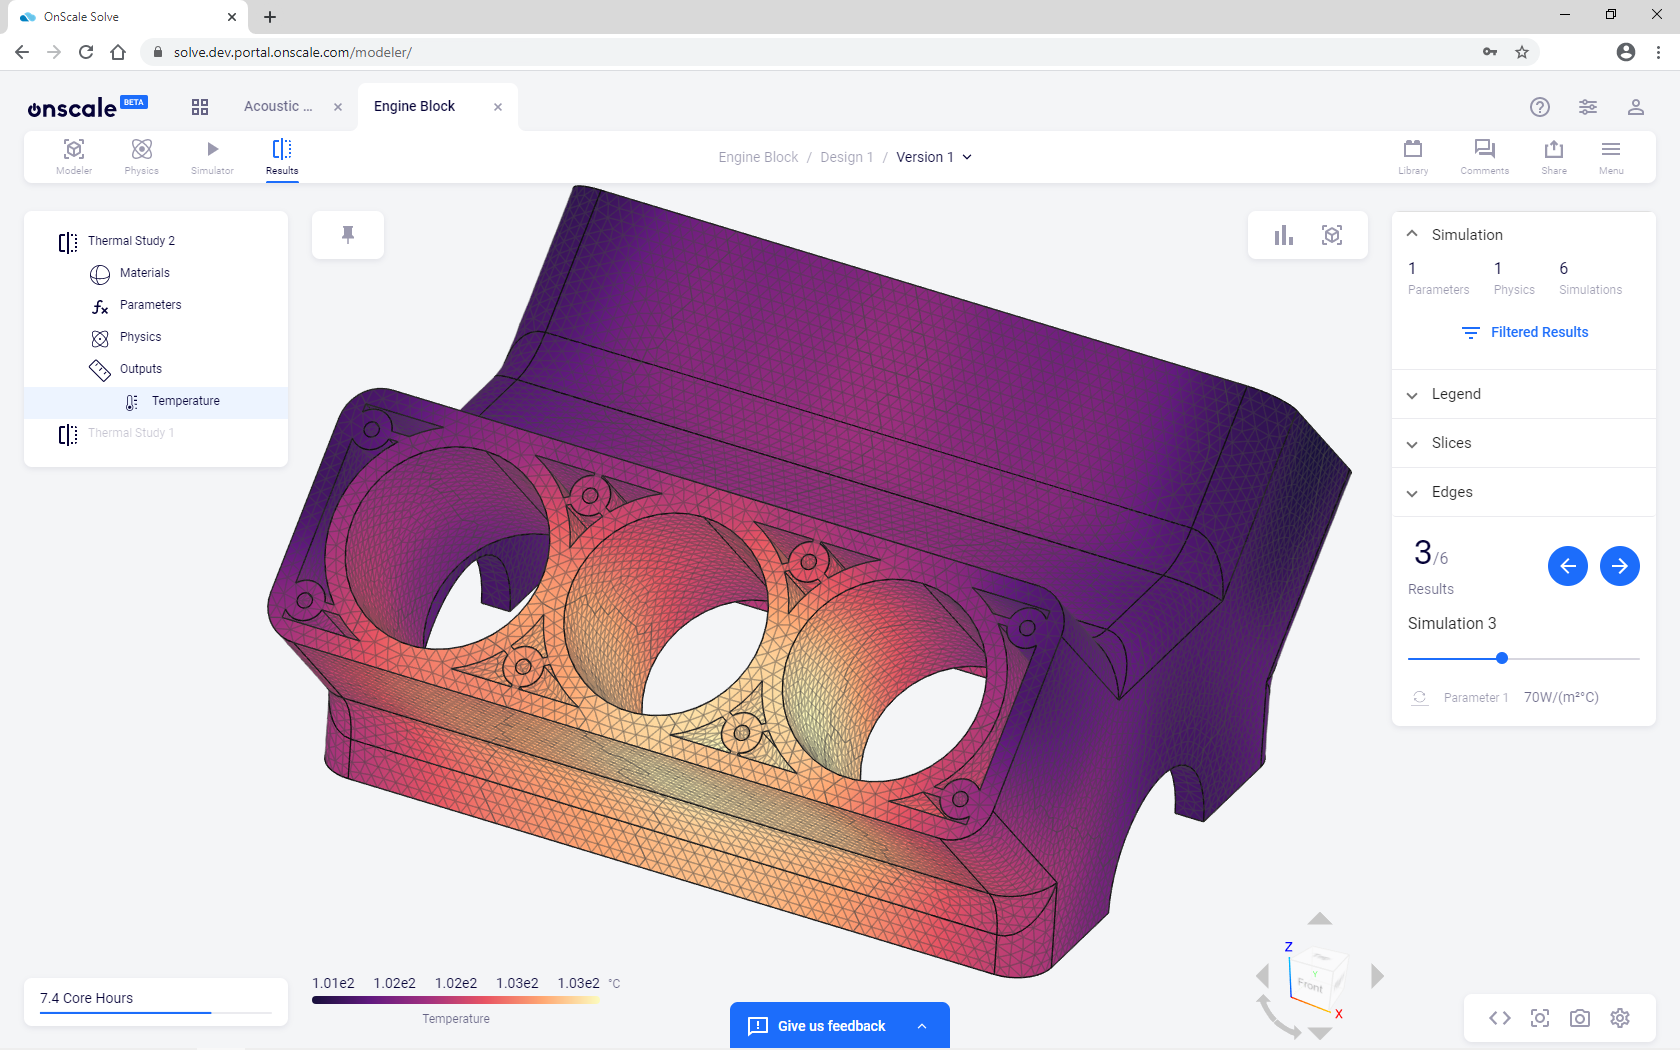The height and width of the screenshot is (1050, 1680).
Task: Switch to the Acoustic project tab
Action: [277, 106]
